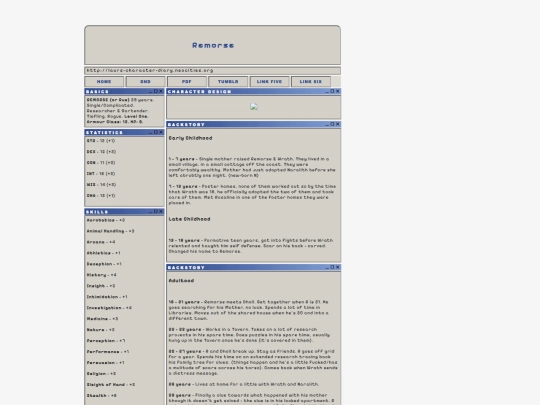Minimize icon on Adulthood BACKSTORY panel
Image resolution: width=540 pixels, height=405 pixels.
click(327, 267)
